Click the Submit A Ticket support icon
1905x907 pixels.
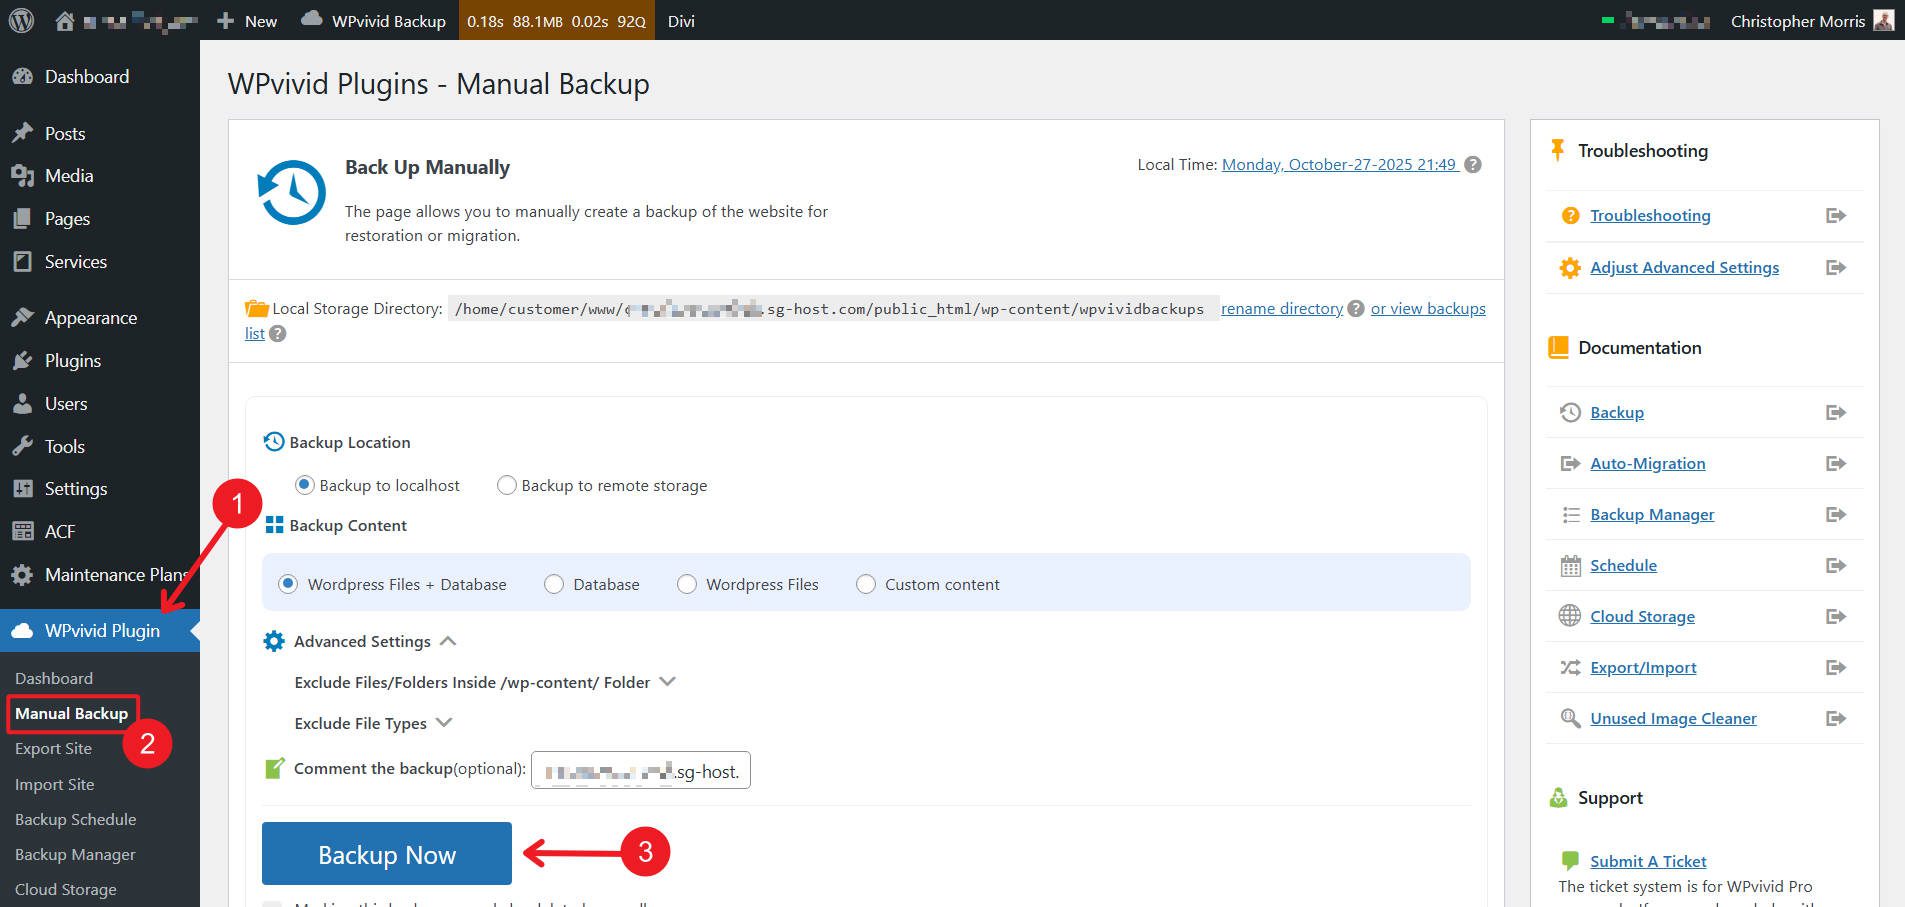(1568, 860)
